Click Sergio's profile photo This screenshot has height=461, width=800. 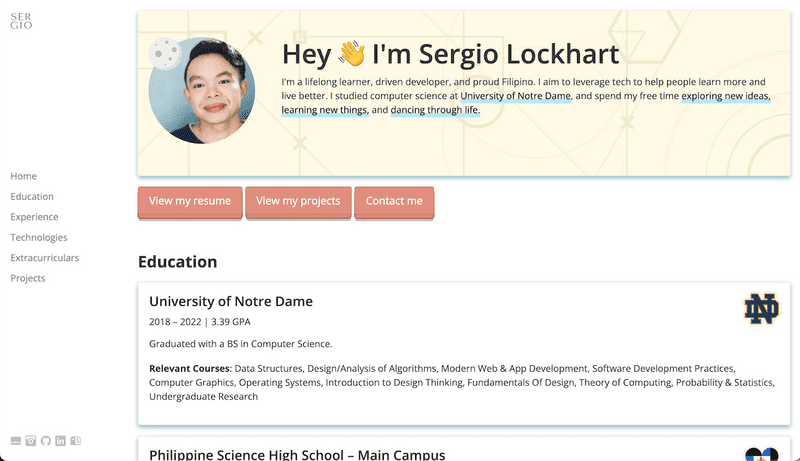pos(202,90)
